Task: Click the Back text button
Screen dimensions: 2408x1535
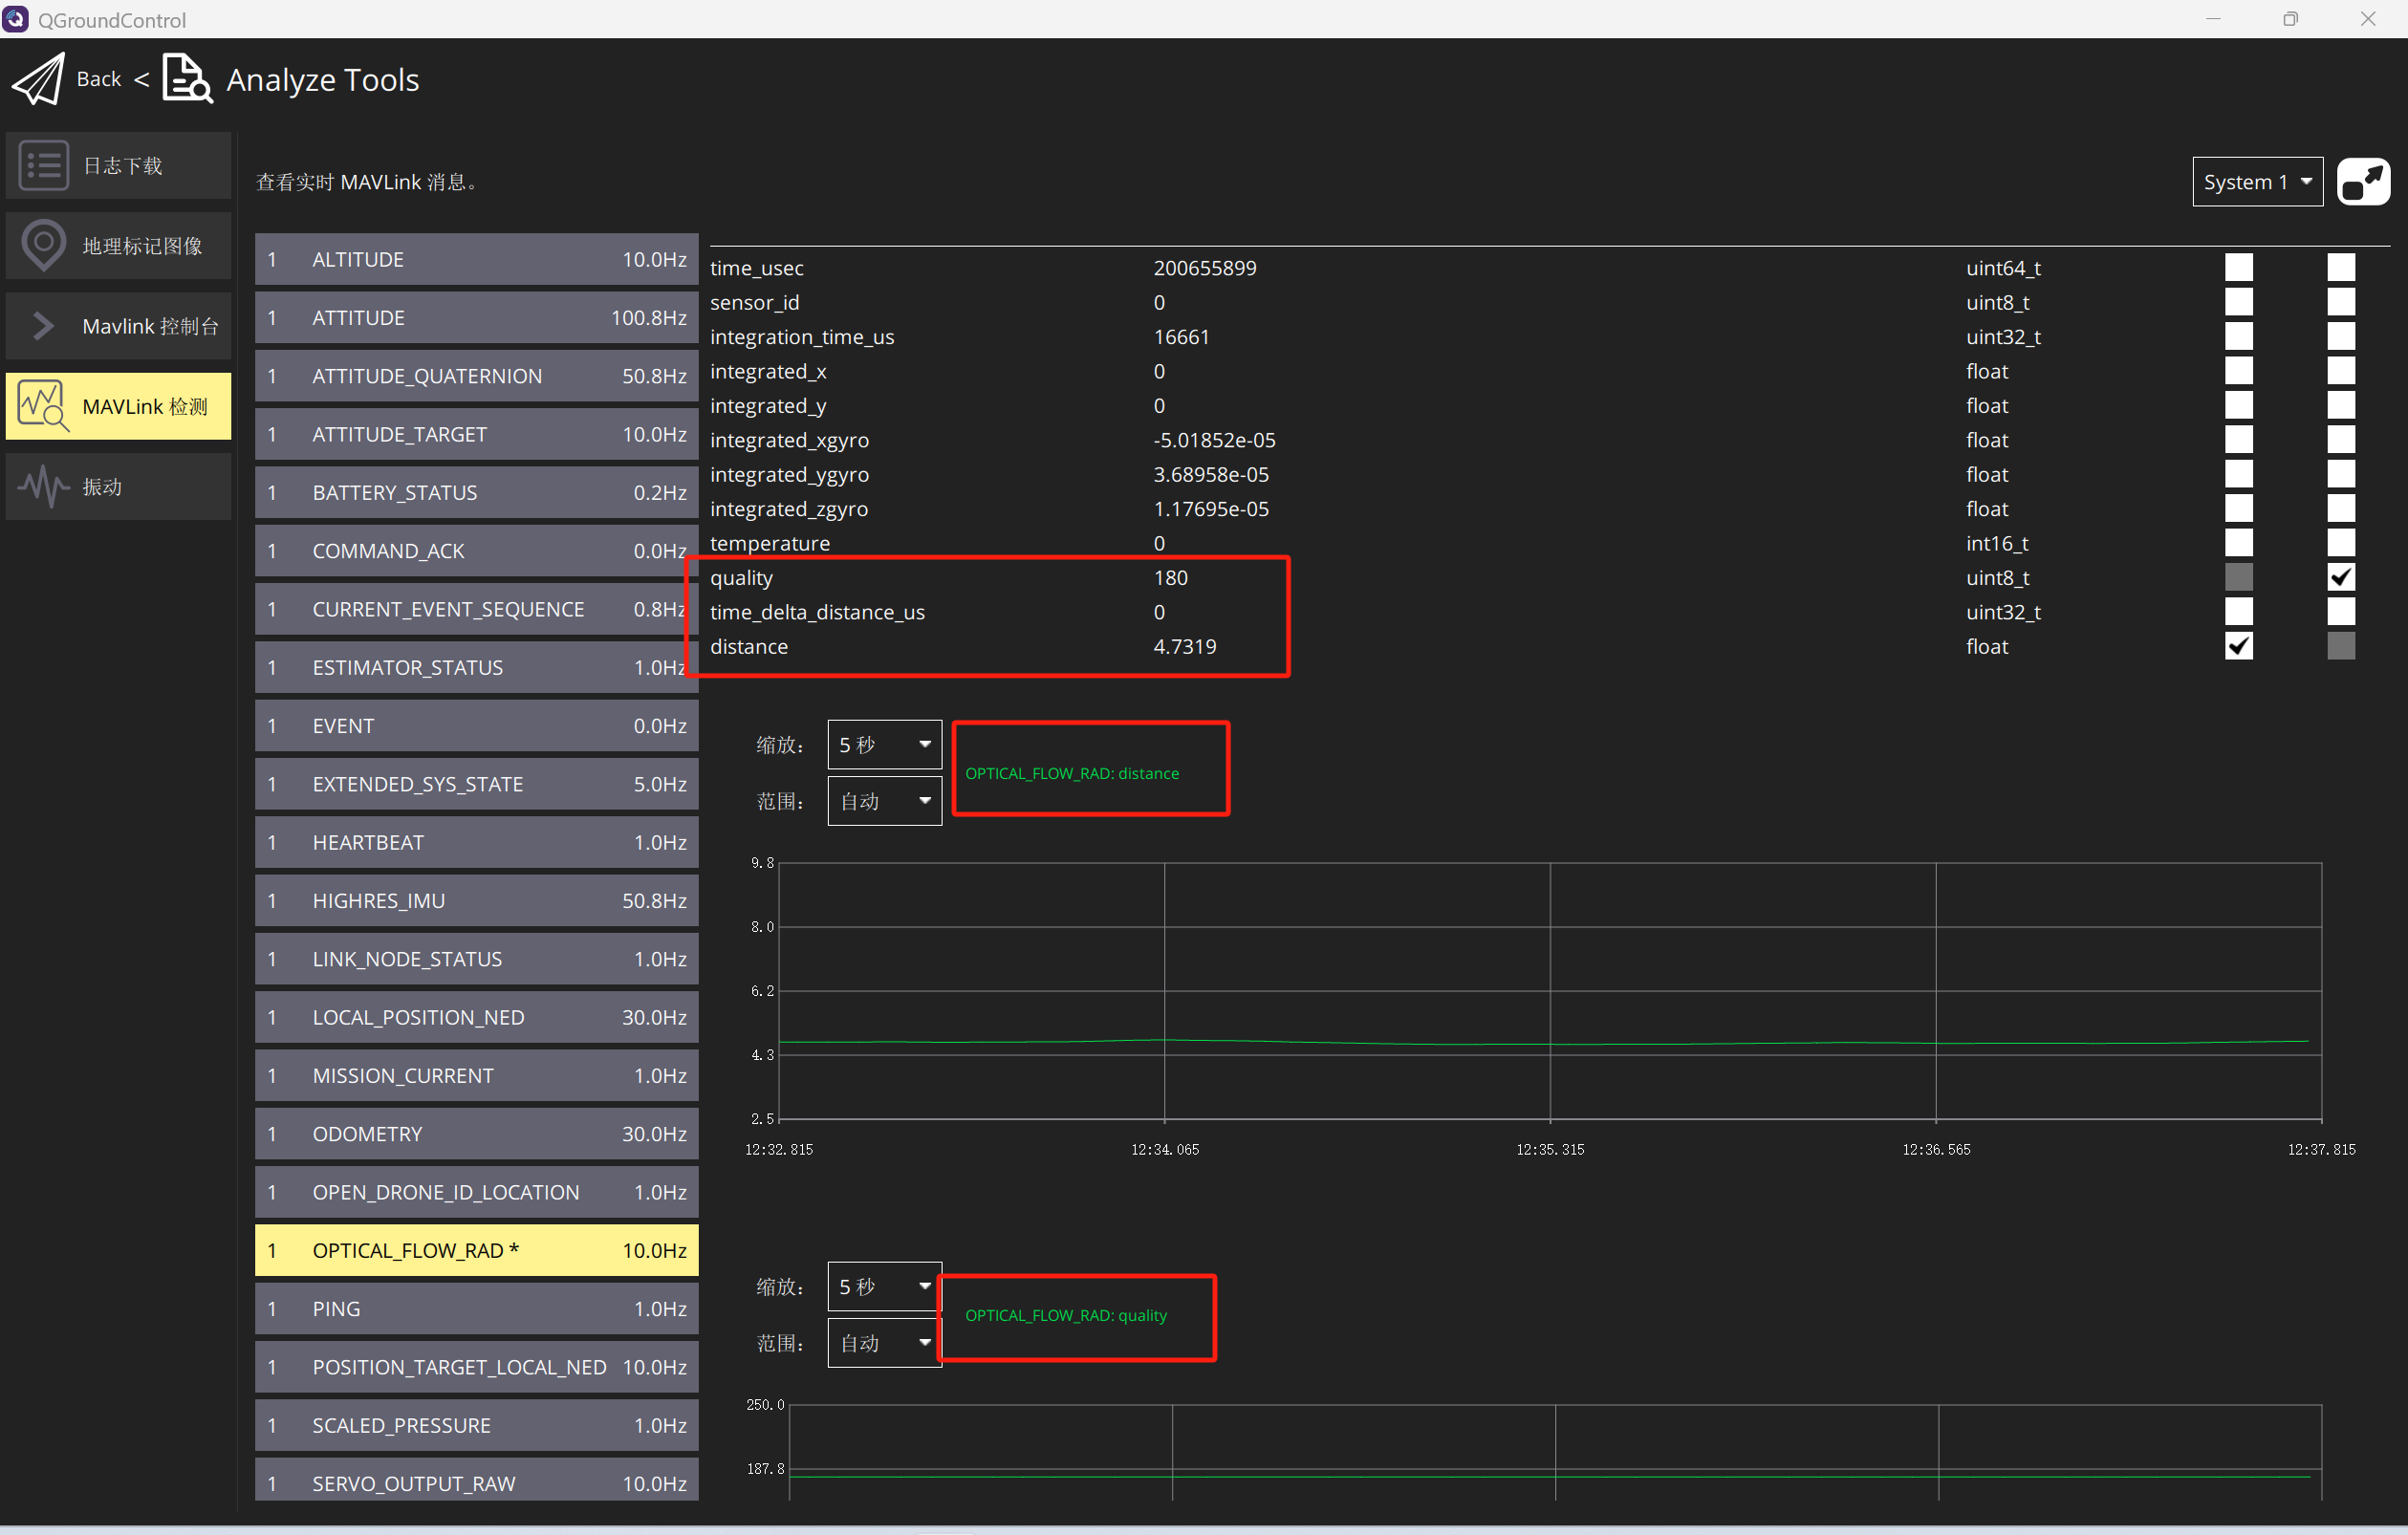Action: coord(98,79)
